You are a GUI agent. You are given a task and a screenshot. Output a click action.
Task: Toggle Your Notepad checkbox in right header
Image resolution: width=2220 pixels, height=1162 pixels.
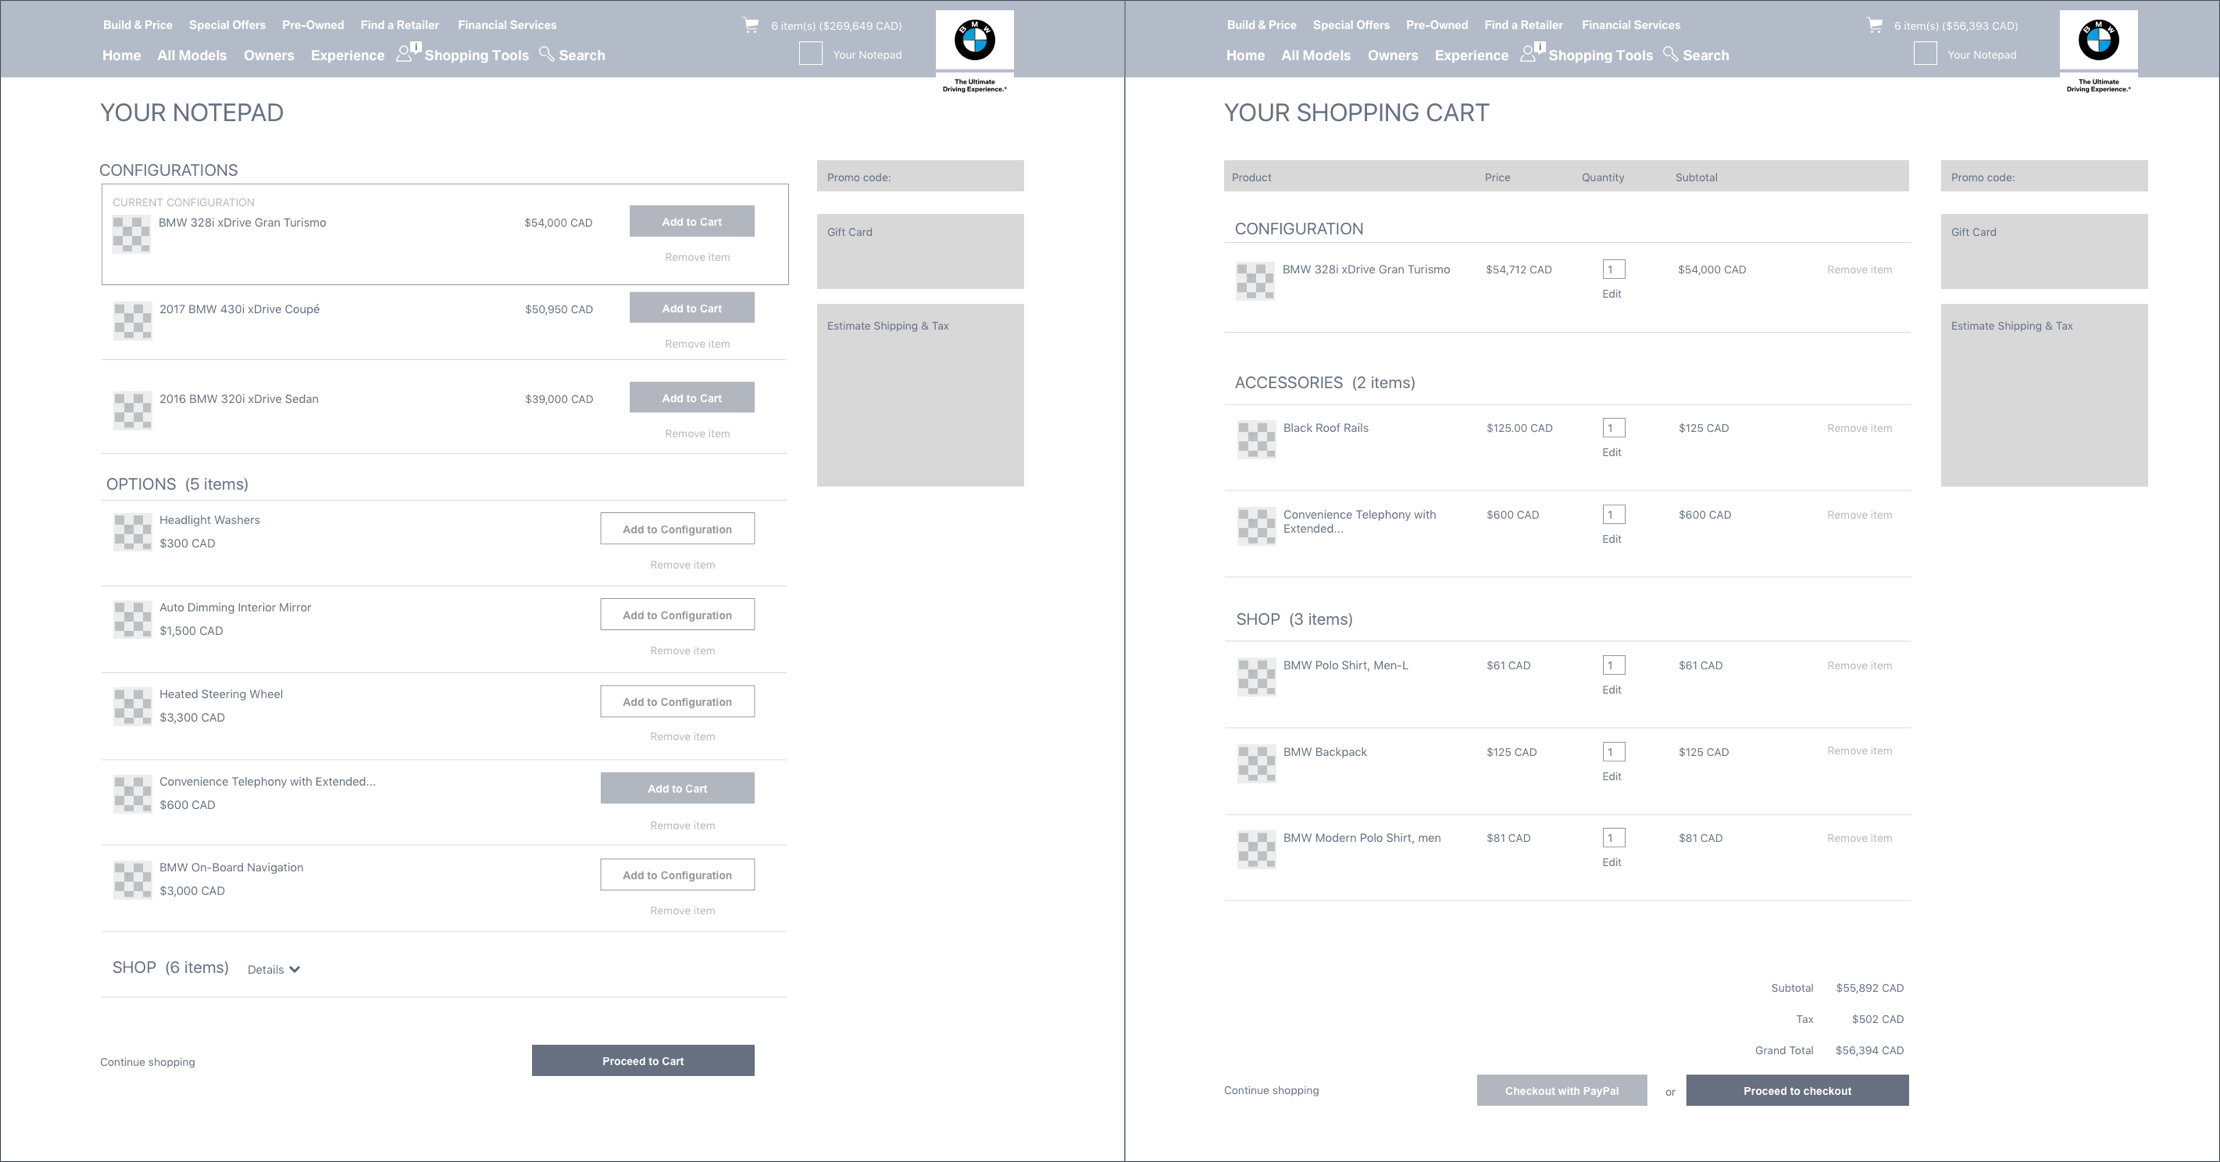(x=1925, y=54)
